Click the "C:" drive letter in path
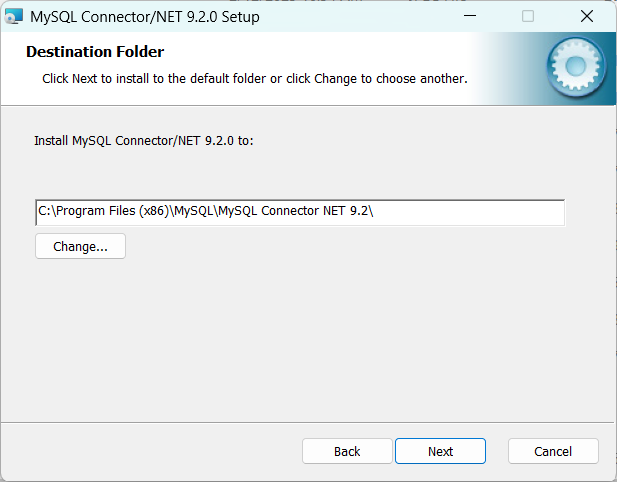The image size is (617, 482). [x=45, y=212]
